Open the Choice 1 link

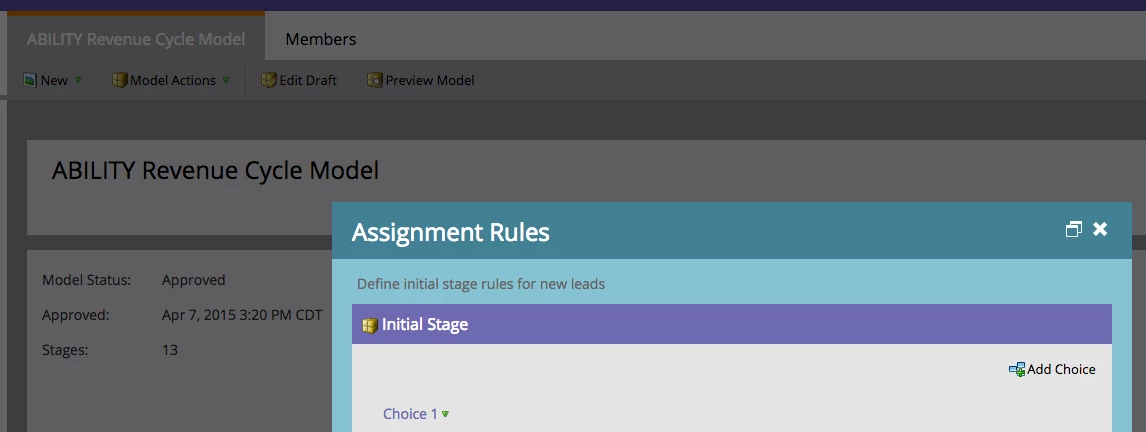pos(410,414)
